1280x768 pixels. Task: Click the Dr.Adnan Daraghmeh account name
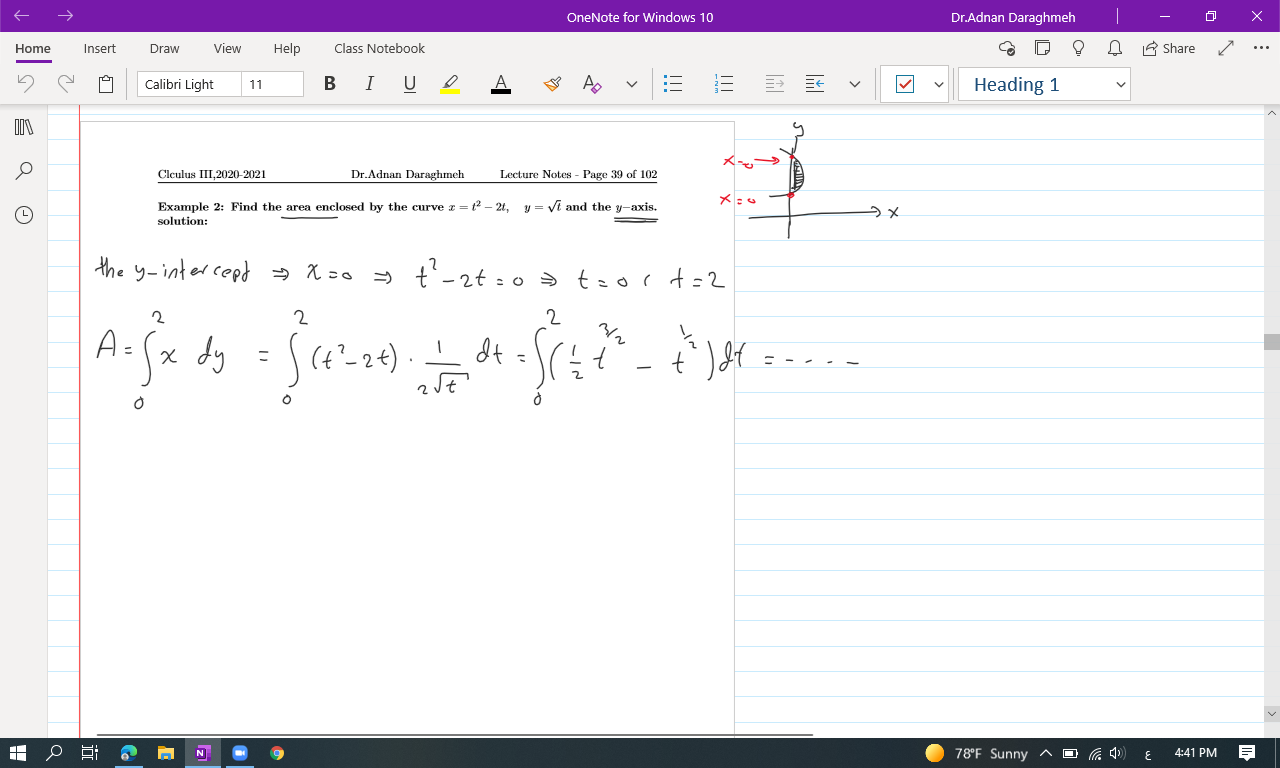pyautogui.click(x=1013, y=17)
